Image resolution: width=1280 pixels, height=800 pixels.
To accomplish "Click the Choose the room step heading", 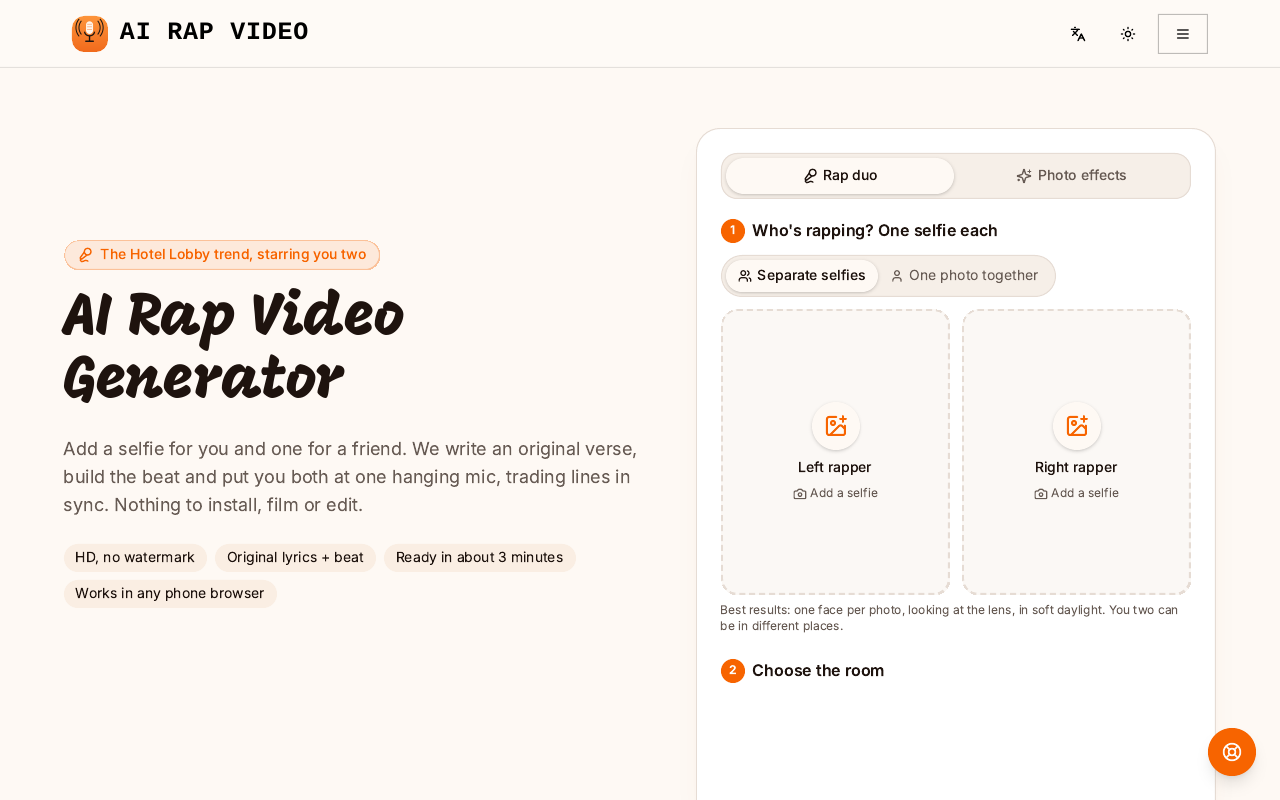I will tap(818, 671).
